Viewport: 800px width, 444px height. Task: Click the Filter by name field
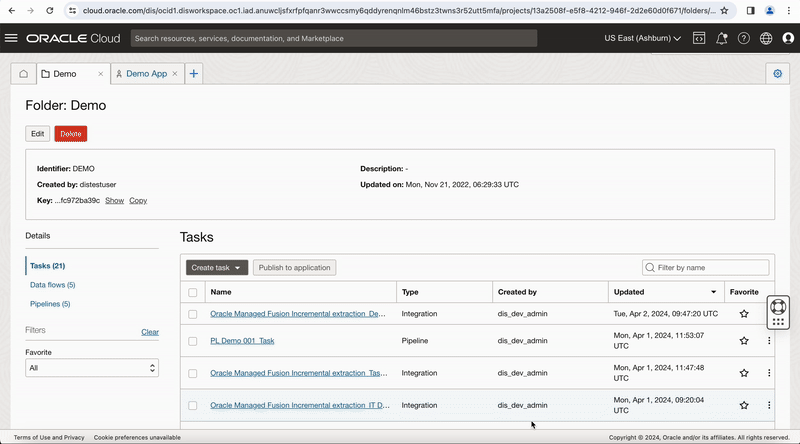point(706,267)
